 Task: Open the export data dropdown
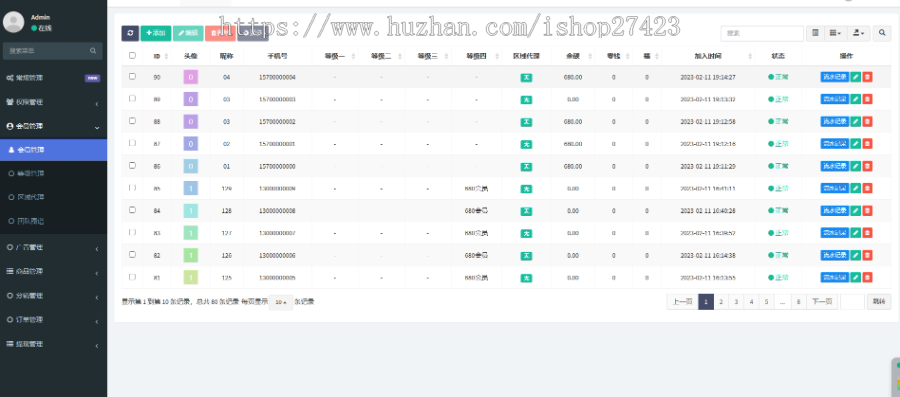pyautogui.click(x=859, y=34)
